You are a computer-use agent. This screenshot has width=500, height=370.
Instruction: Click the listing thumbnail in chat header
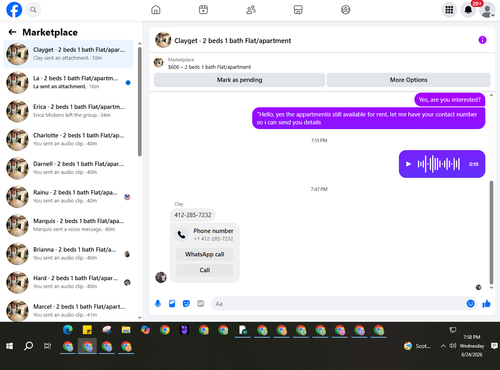pyautogui.click(x=163, y=40)
